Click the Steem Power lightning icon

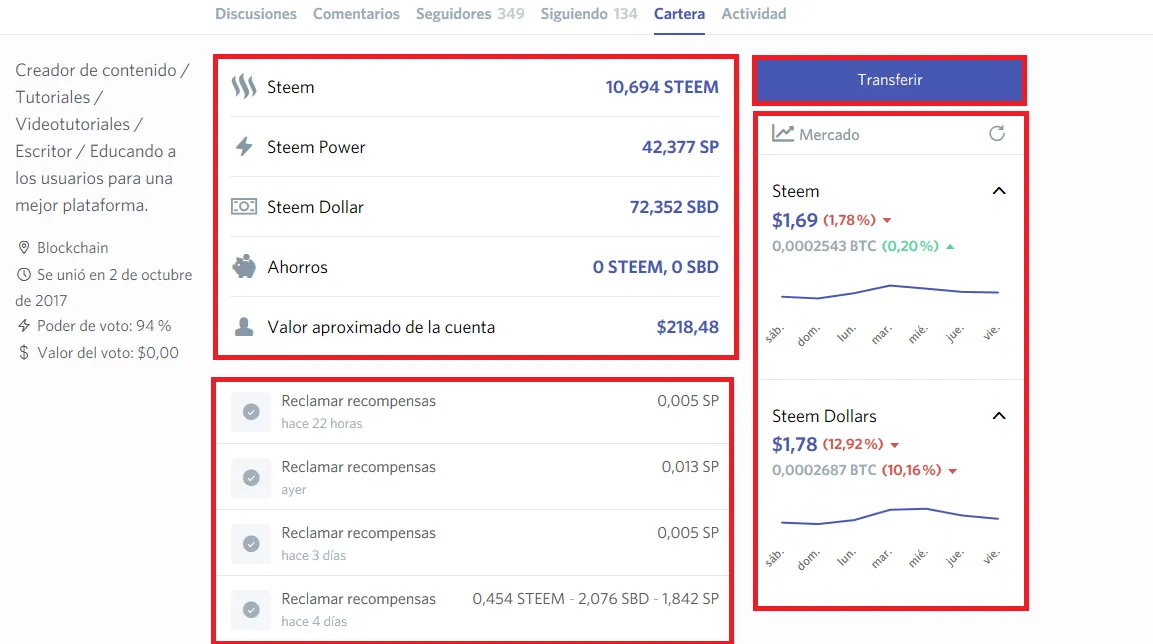coord(244,146)
